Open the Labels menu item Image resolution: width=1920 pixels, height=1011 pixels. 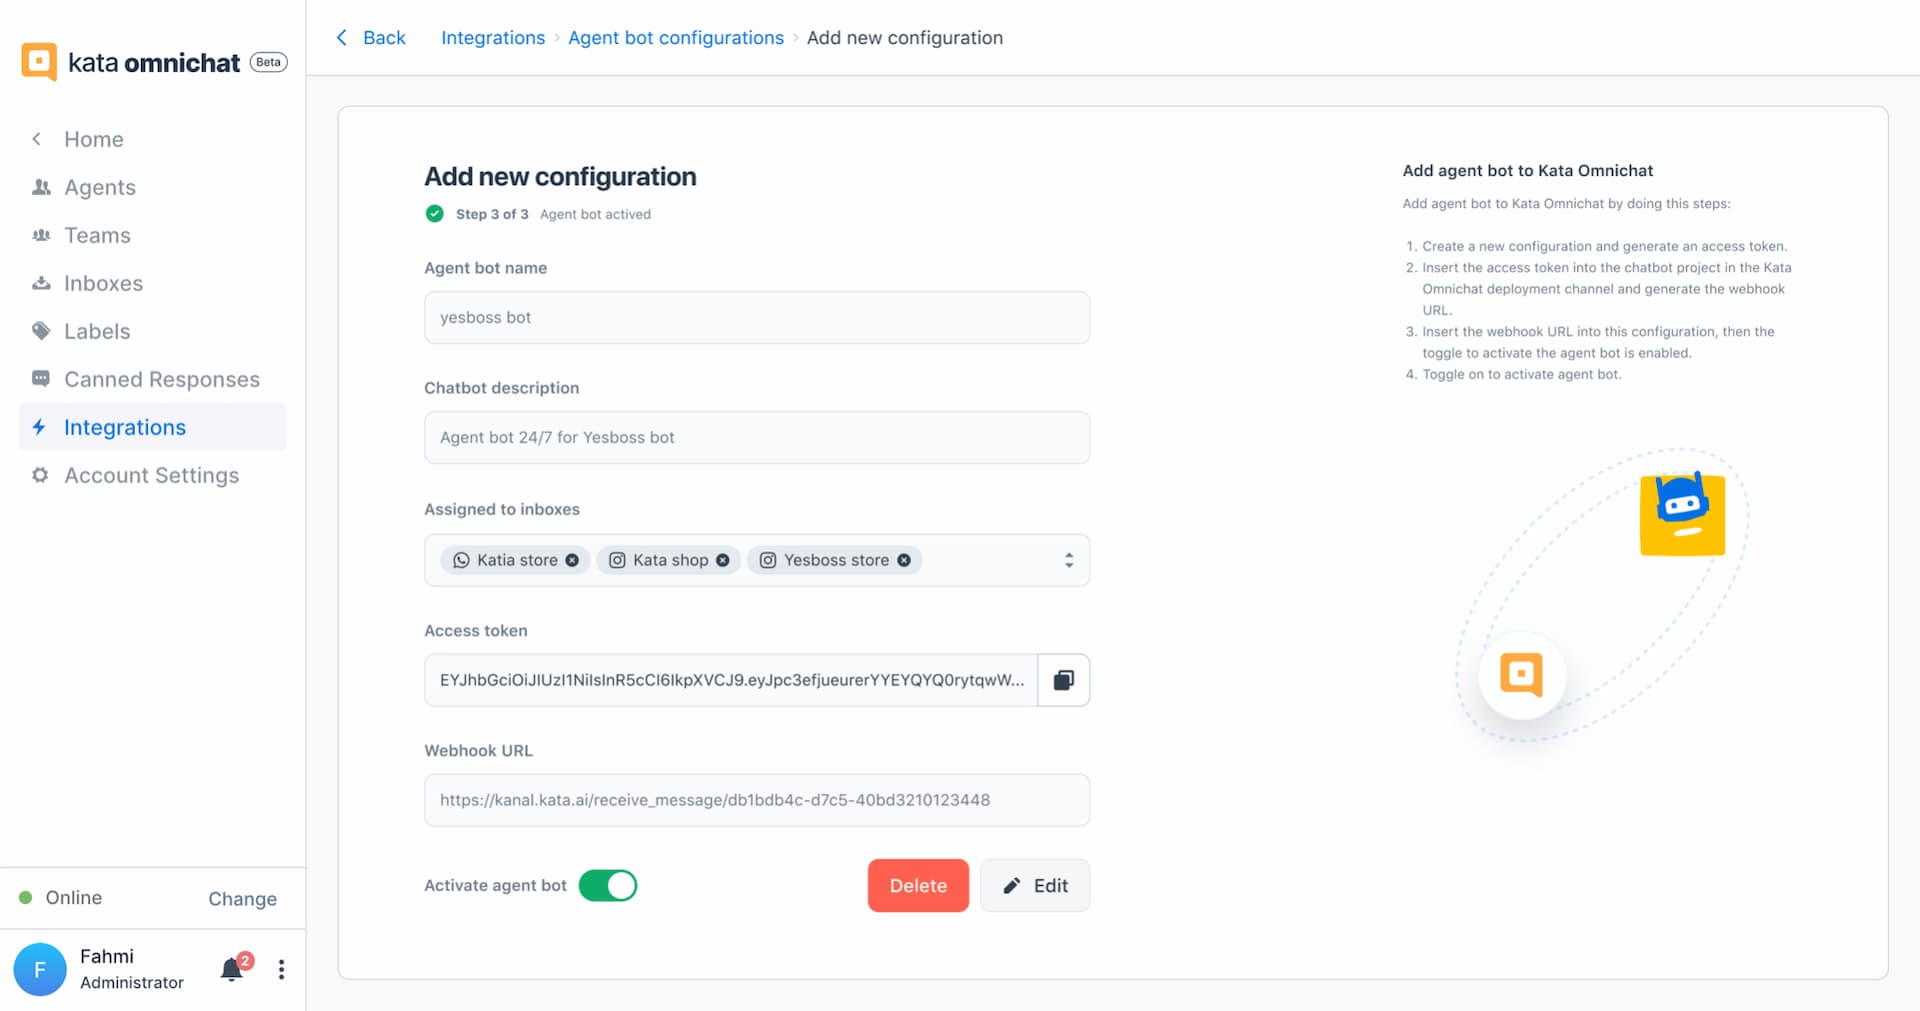97,331
